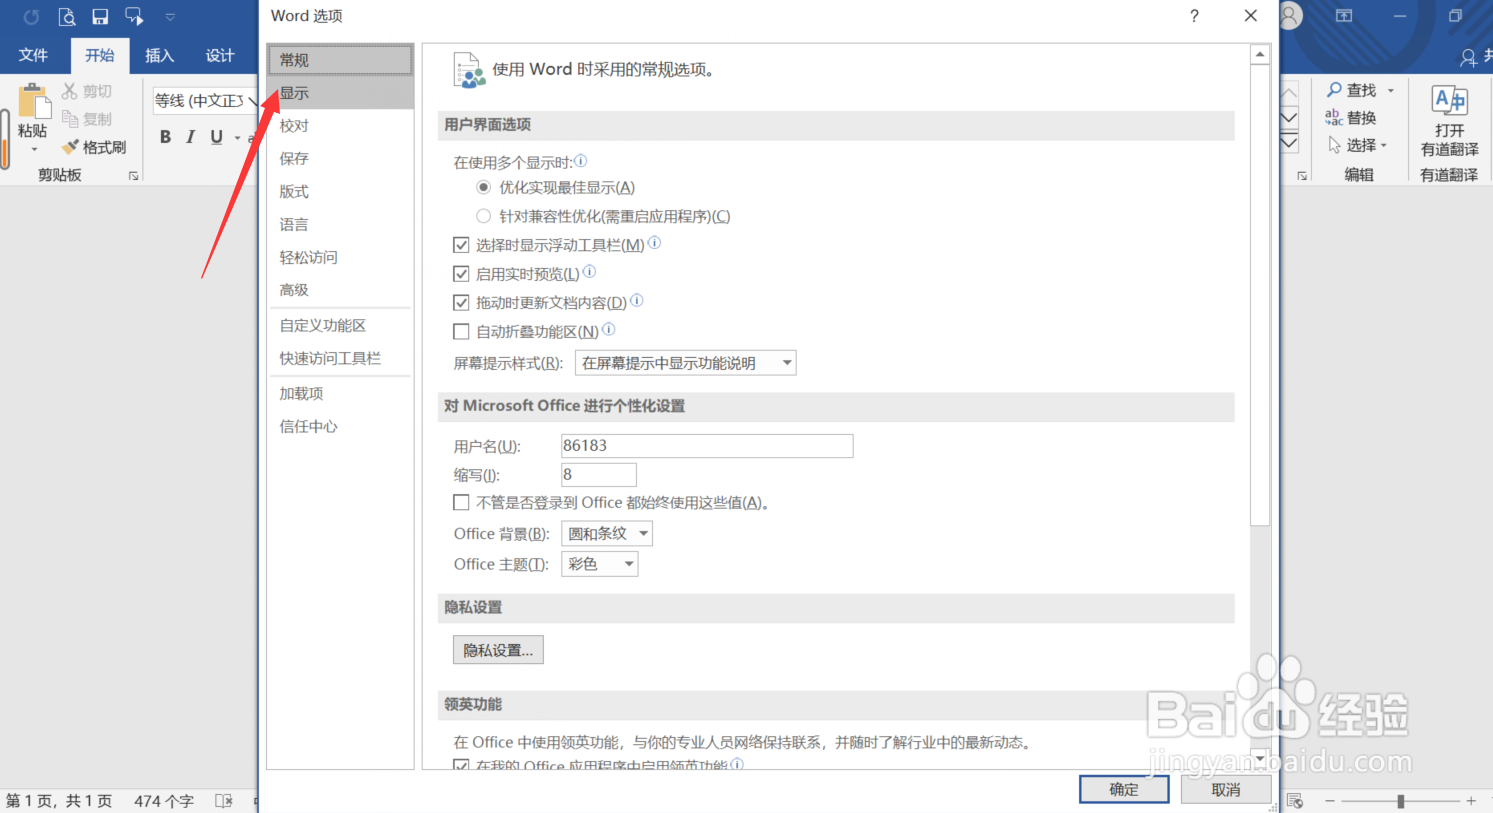
Task: Click the Select cursor icon
Action: (x=1334, y=145)
